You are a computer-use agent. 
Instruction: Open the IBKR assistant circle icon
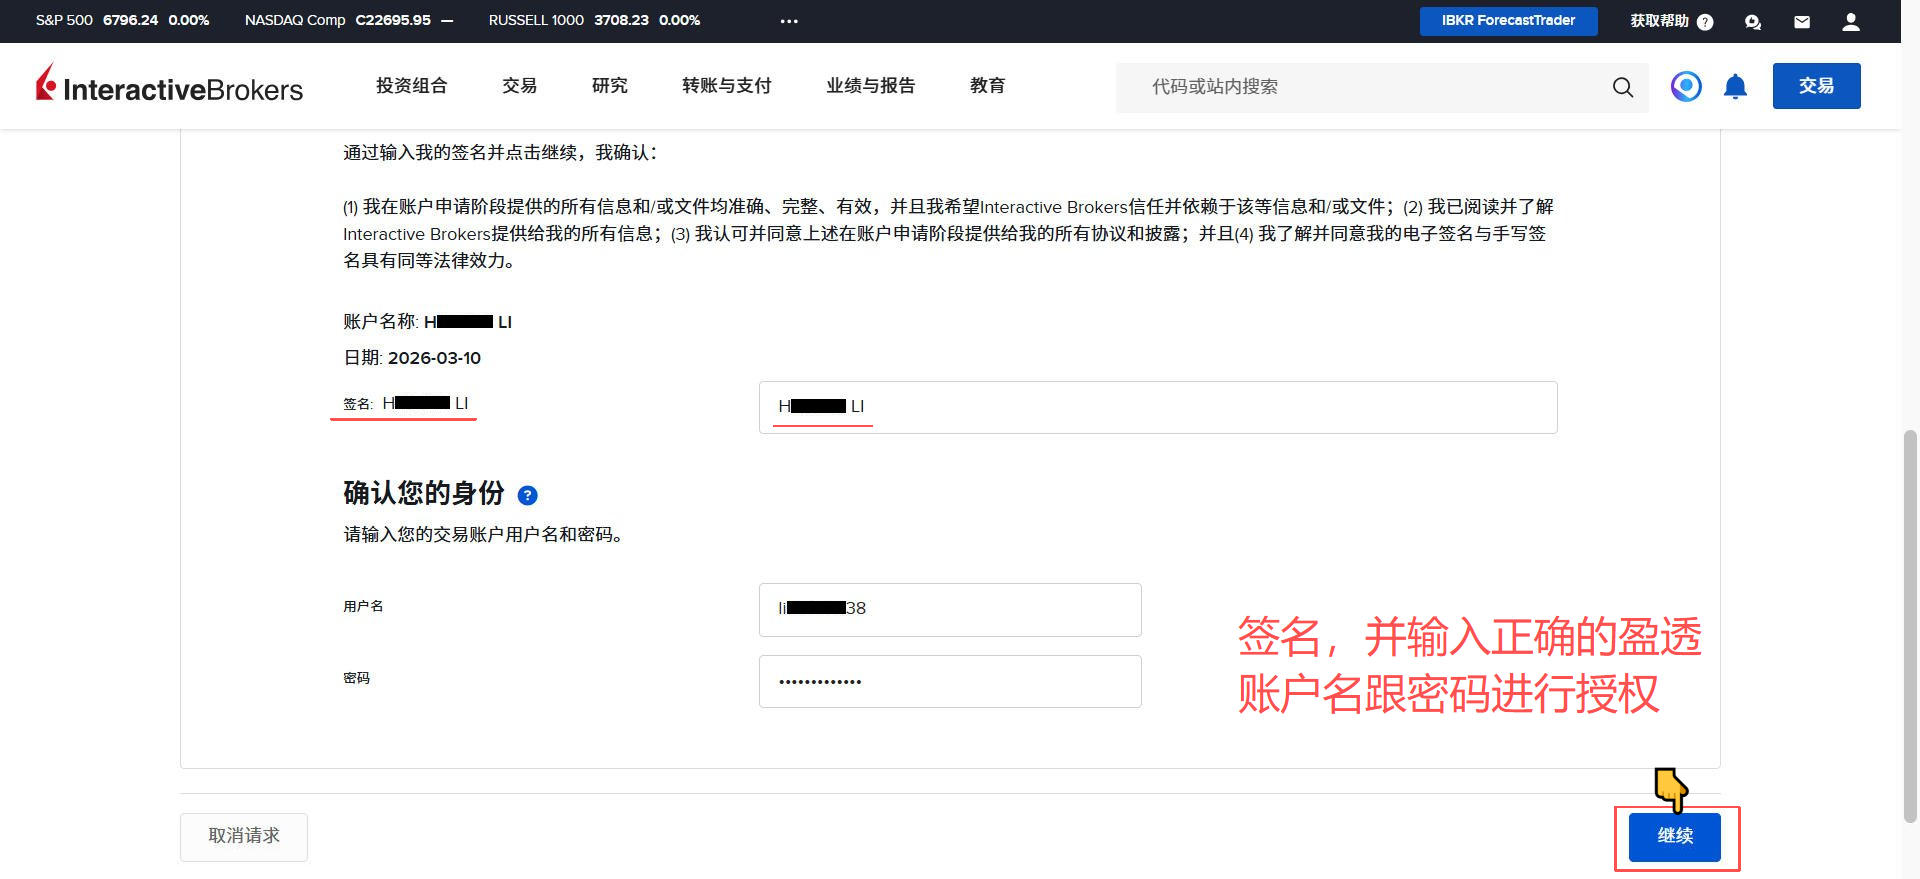point(1686,87)
